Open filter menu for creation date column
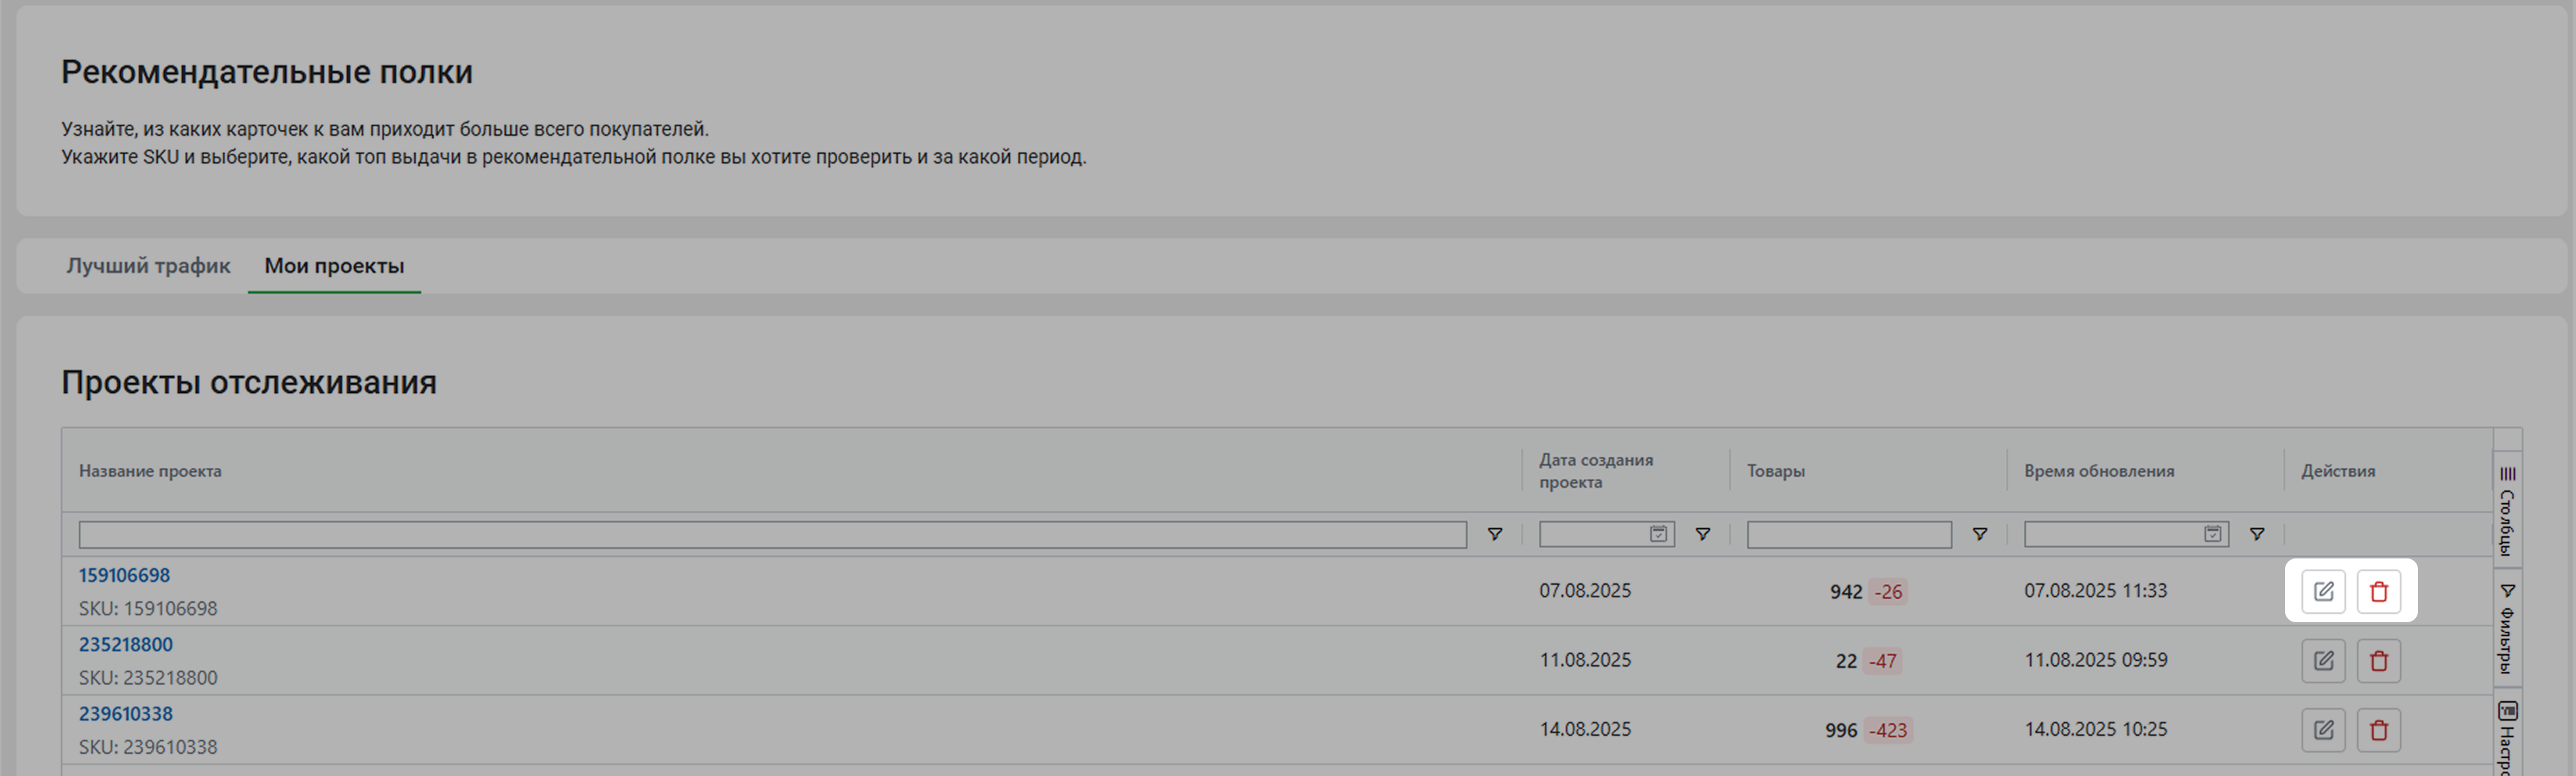Screen dimensions: 2576x776 click(1702, 534)
